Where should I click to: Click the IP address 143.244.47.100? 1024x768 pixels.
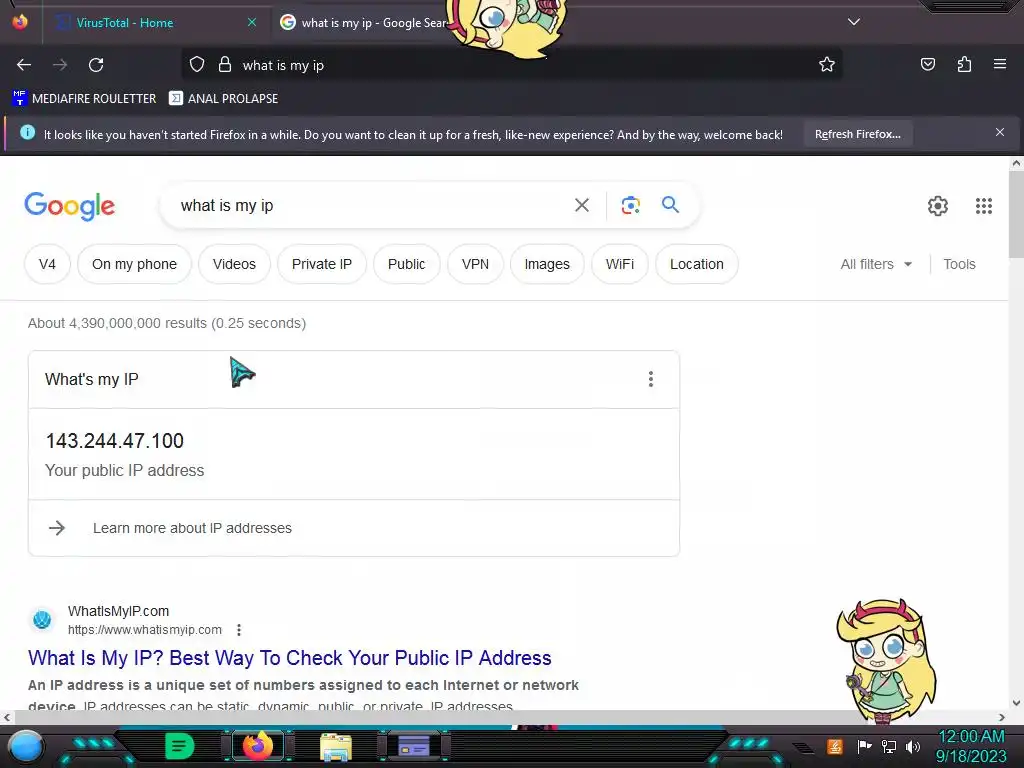pyautogui.click(x=115, y=441)
